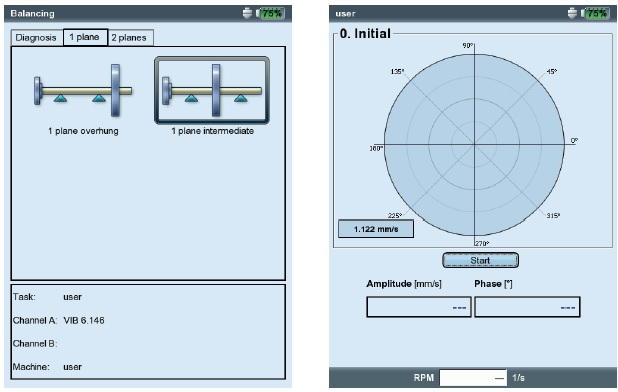Switch to the 2 planes tab

click(129, 38)
